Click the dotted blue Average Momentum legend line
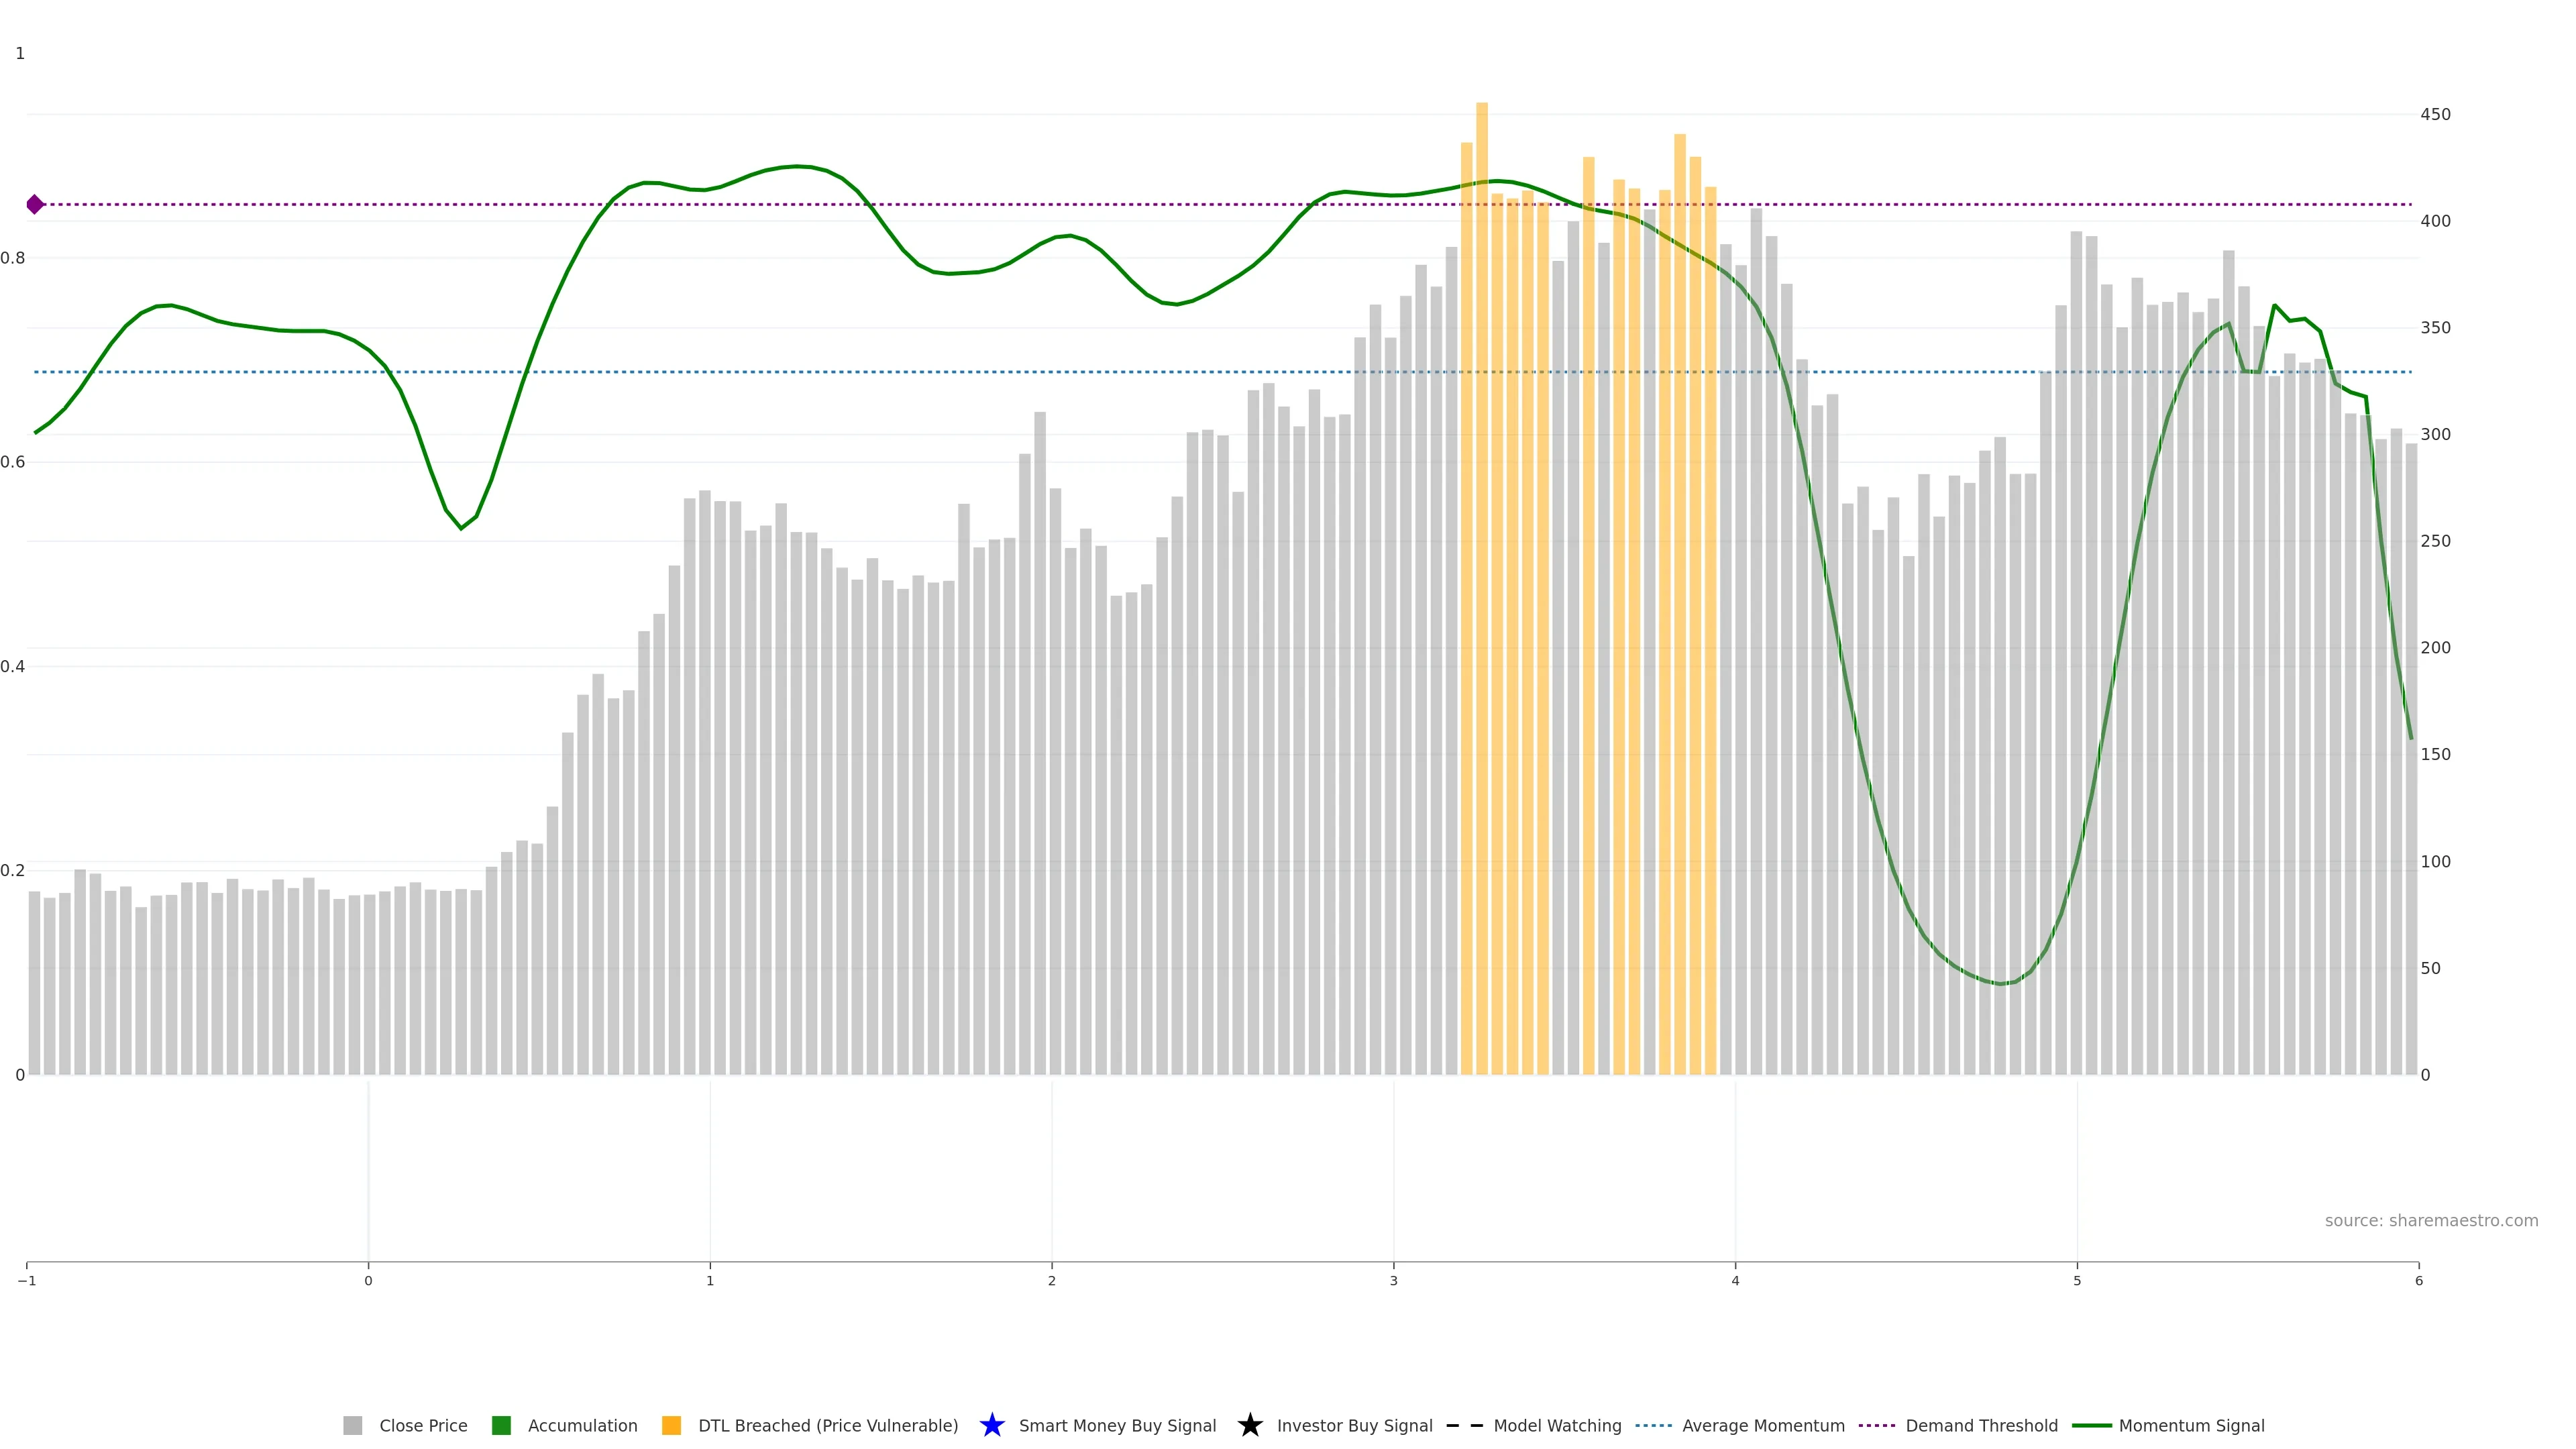The image size is (2576, 1449). [1653, 1425]
